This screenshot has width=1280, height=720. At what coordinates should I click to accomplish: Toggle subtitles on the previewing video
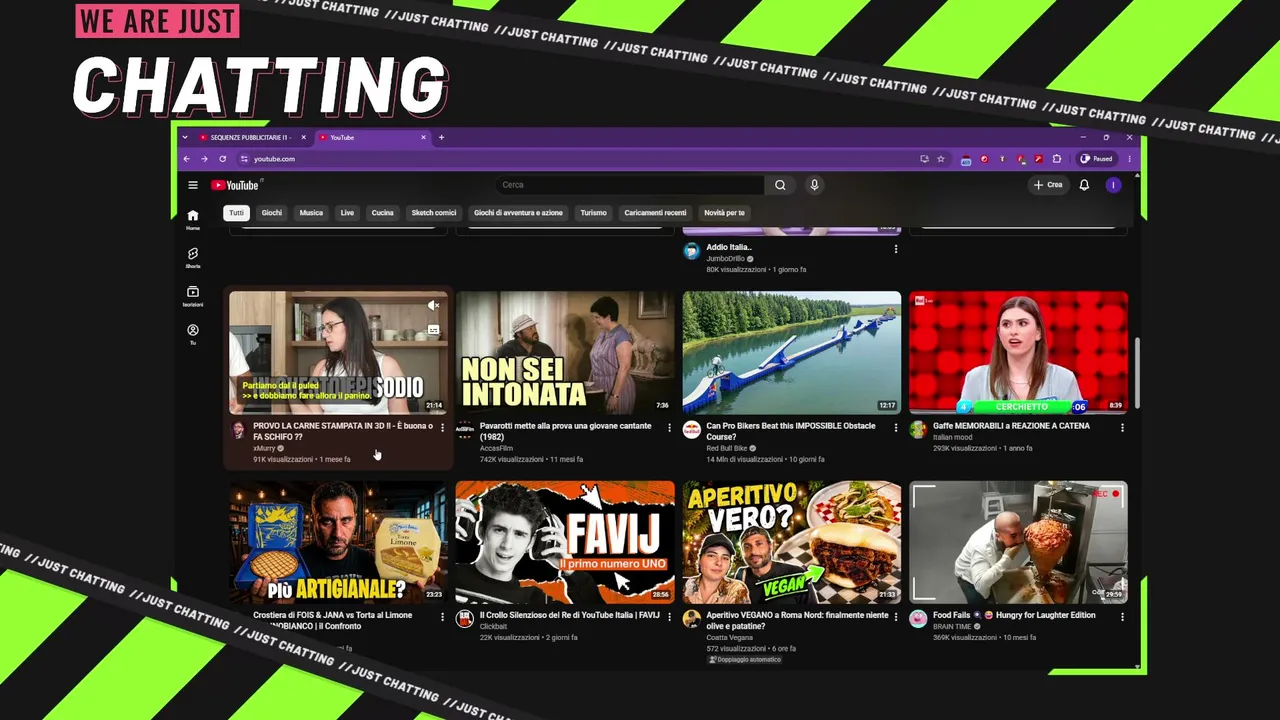433,329
